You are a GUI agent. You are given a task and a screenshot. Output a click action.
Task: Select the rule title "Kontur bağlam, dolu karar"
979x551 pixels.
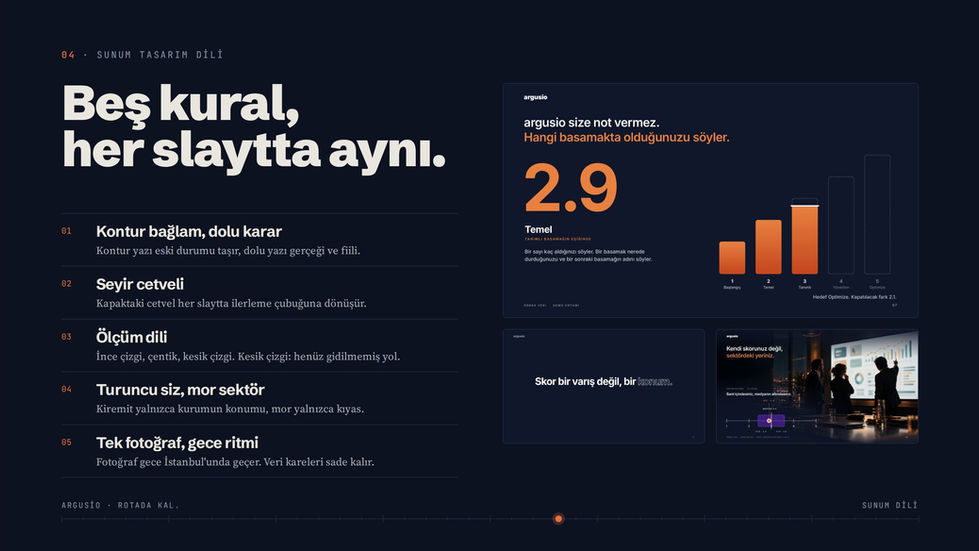click(189, 232)
